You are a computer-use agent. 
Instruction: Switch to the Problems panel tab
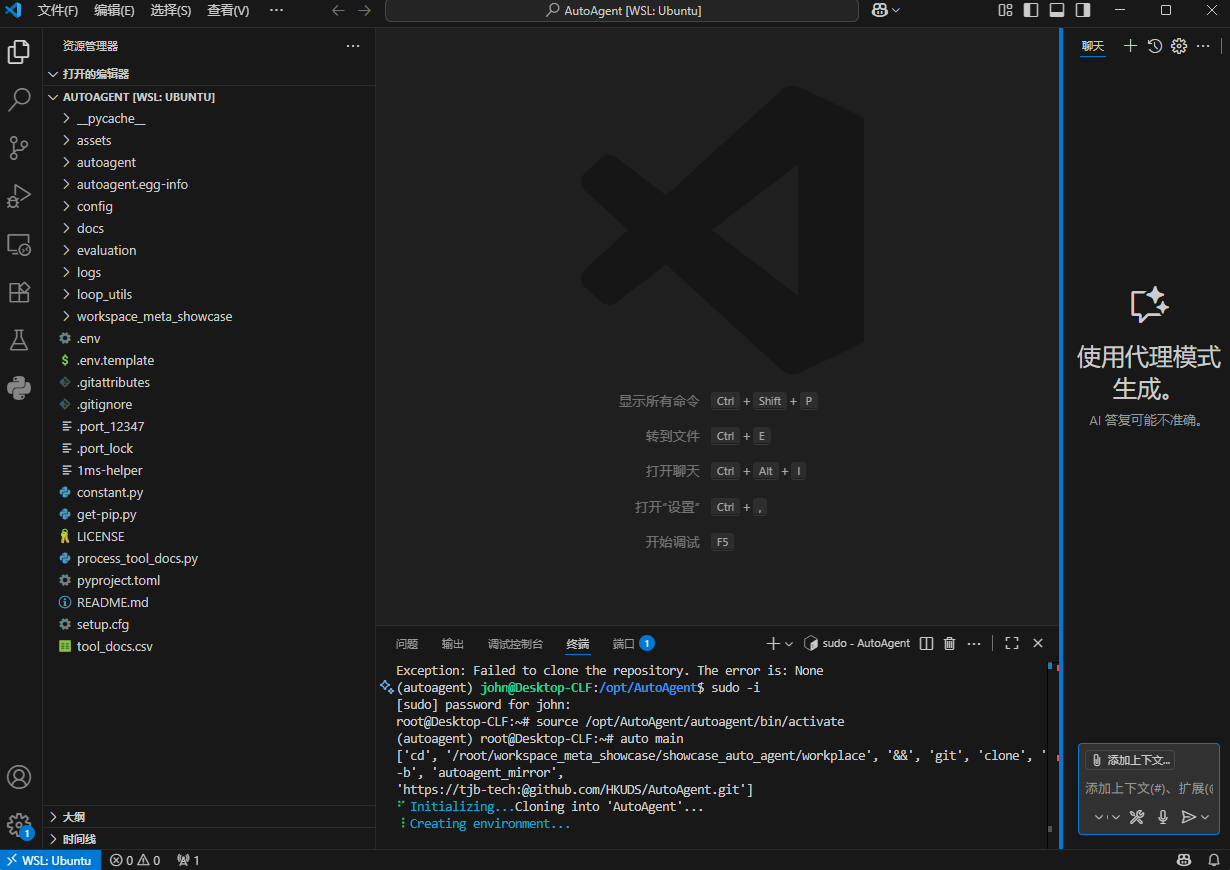point(407,643)
